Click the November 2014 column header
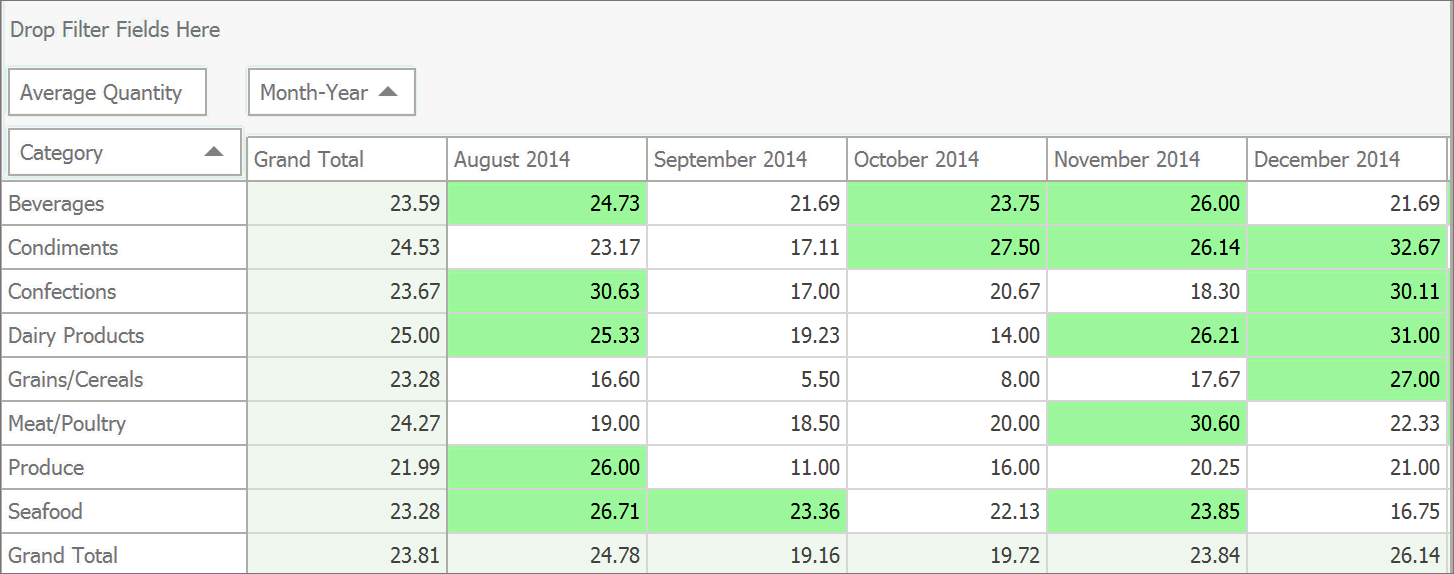Screen dimensions: 1454x574 pyautogui.click(x=1146, y=159)
